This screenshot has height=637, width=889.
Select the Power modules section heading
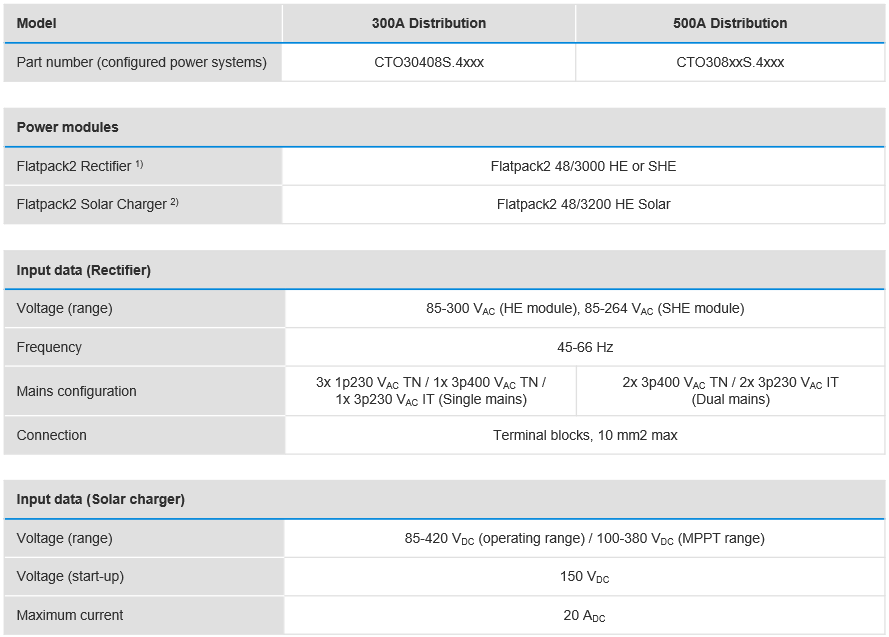(x=67, y=127)
